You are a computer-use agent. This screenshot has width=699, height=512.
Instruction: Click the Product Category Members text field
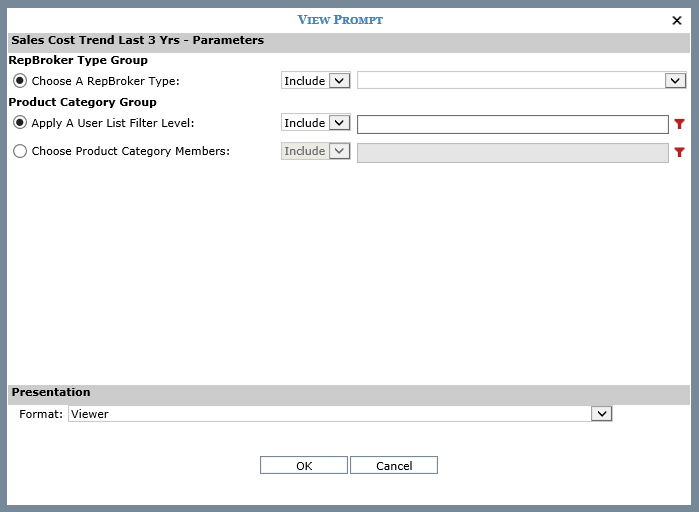[512, 152]
